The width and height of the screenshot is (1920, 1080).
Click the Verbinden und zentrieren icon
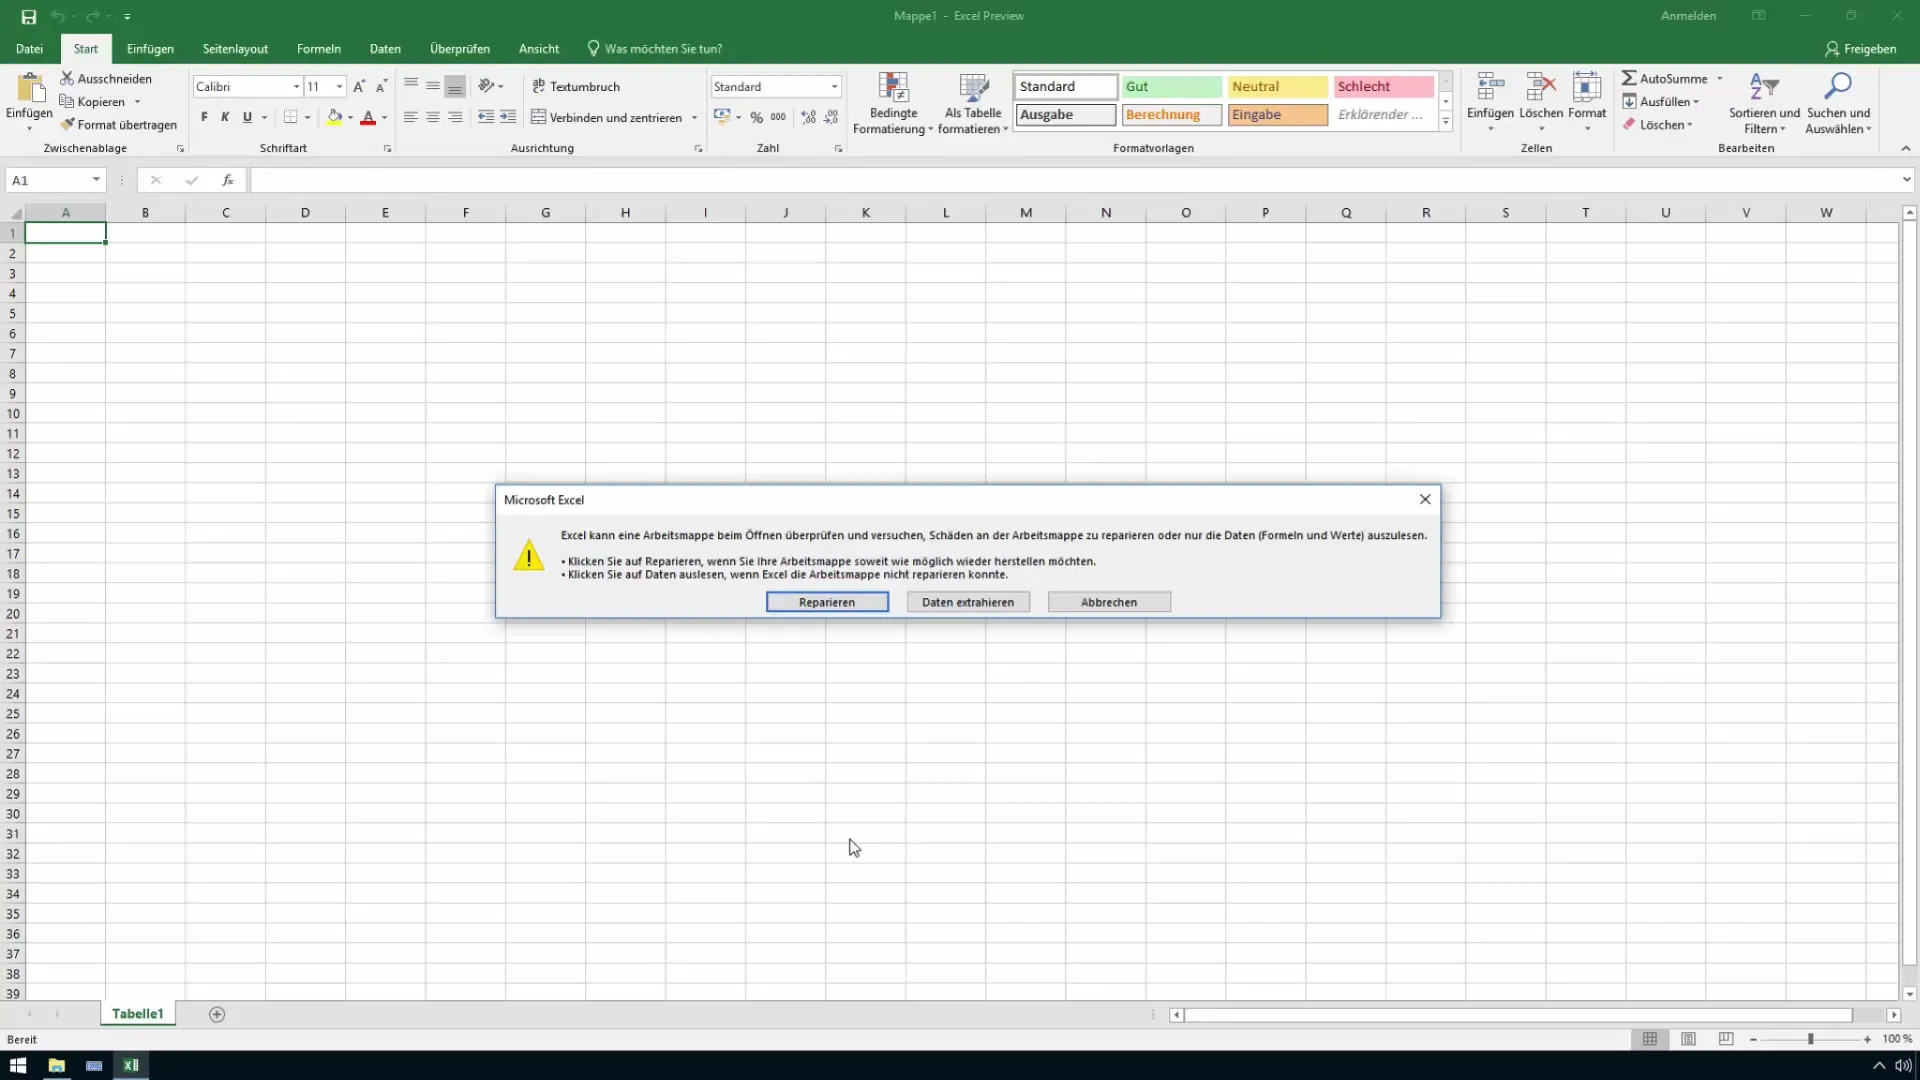(538, 117)
